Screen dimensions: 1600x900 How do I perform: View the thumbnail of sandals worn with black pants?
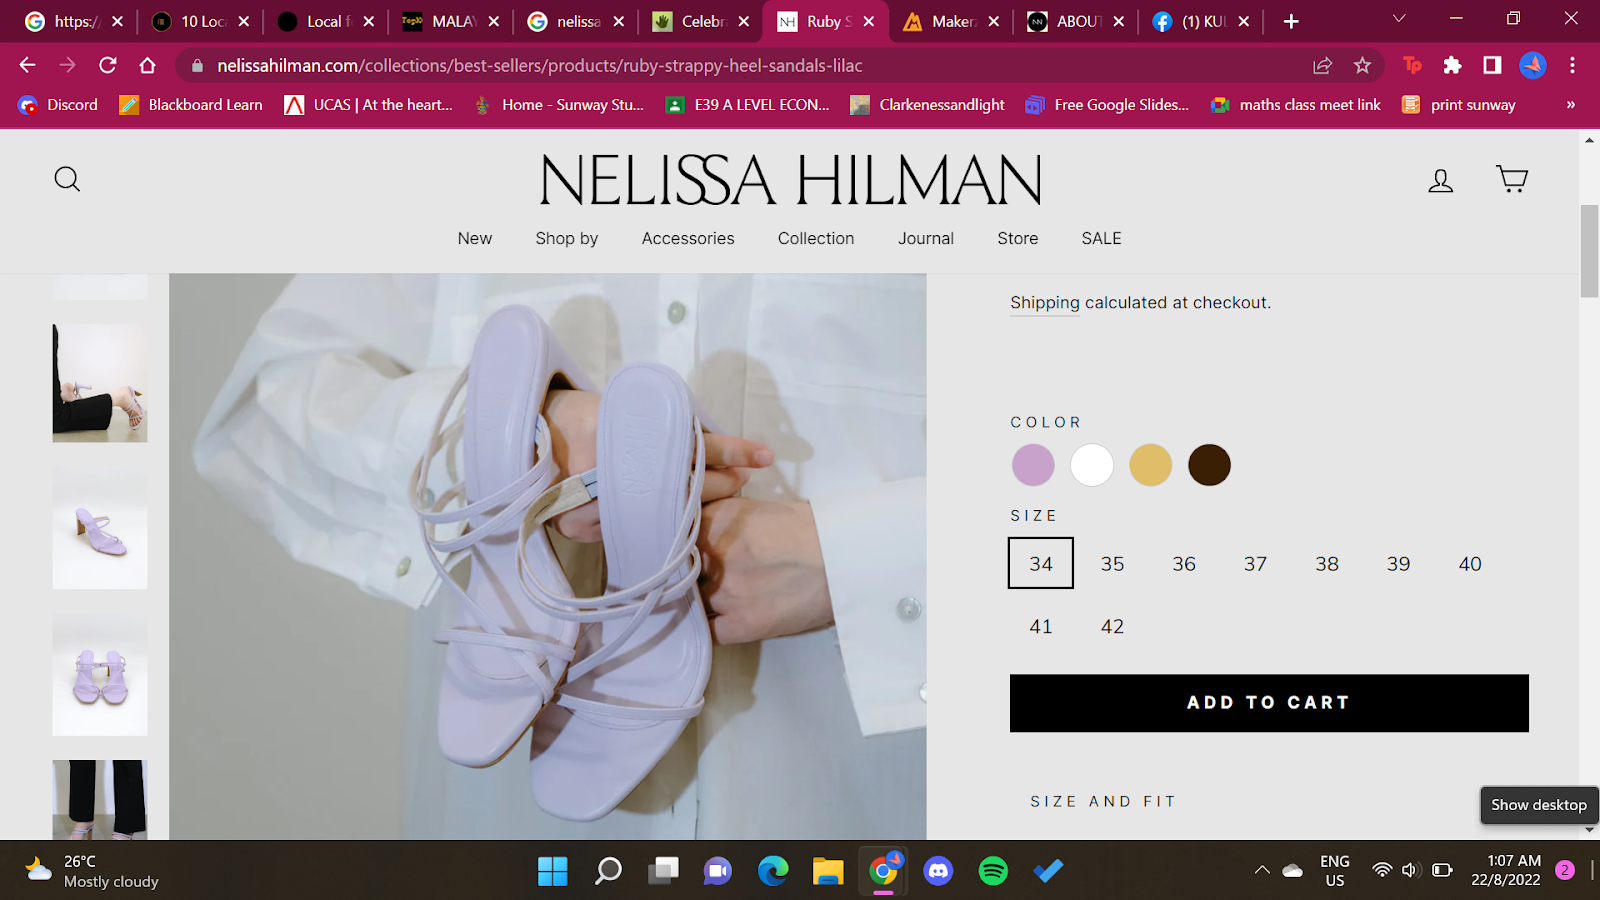[x=100, y=383]
